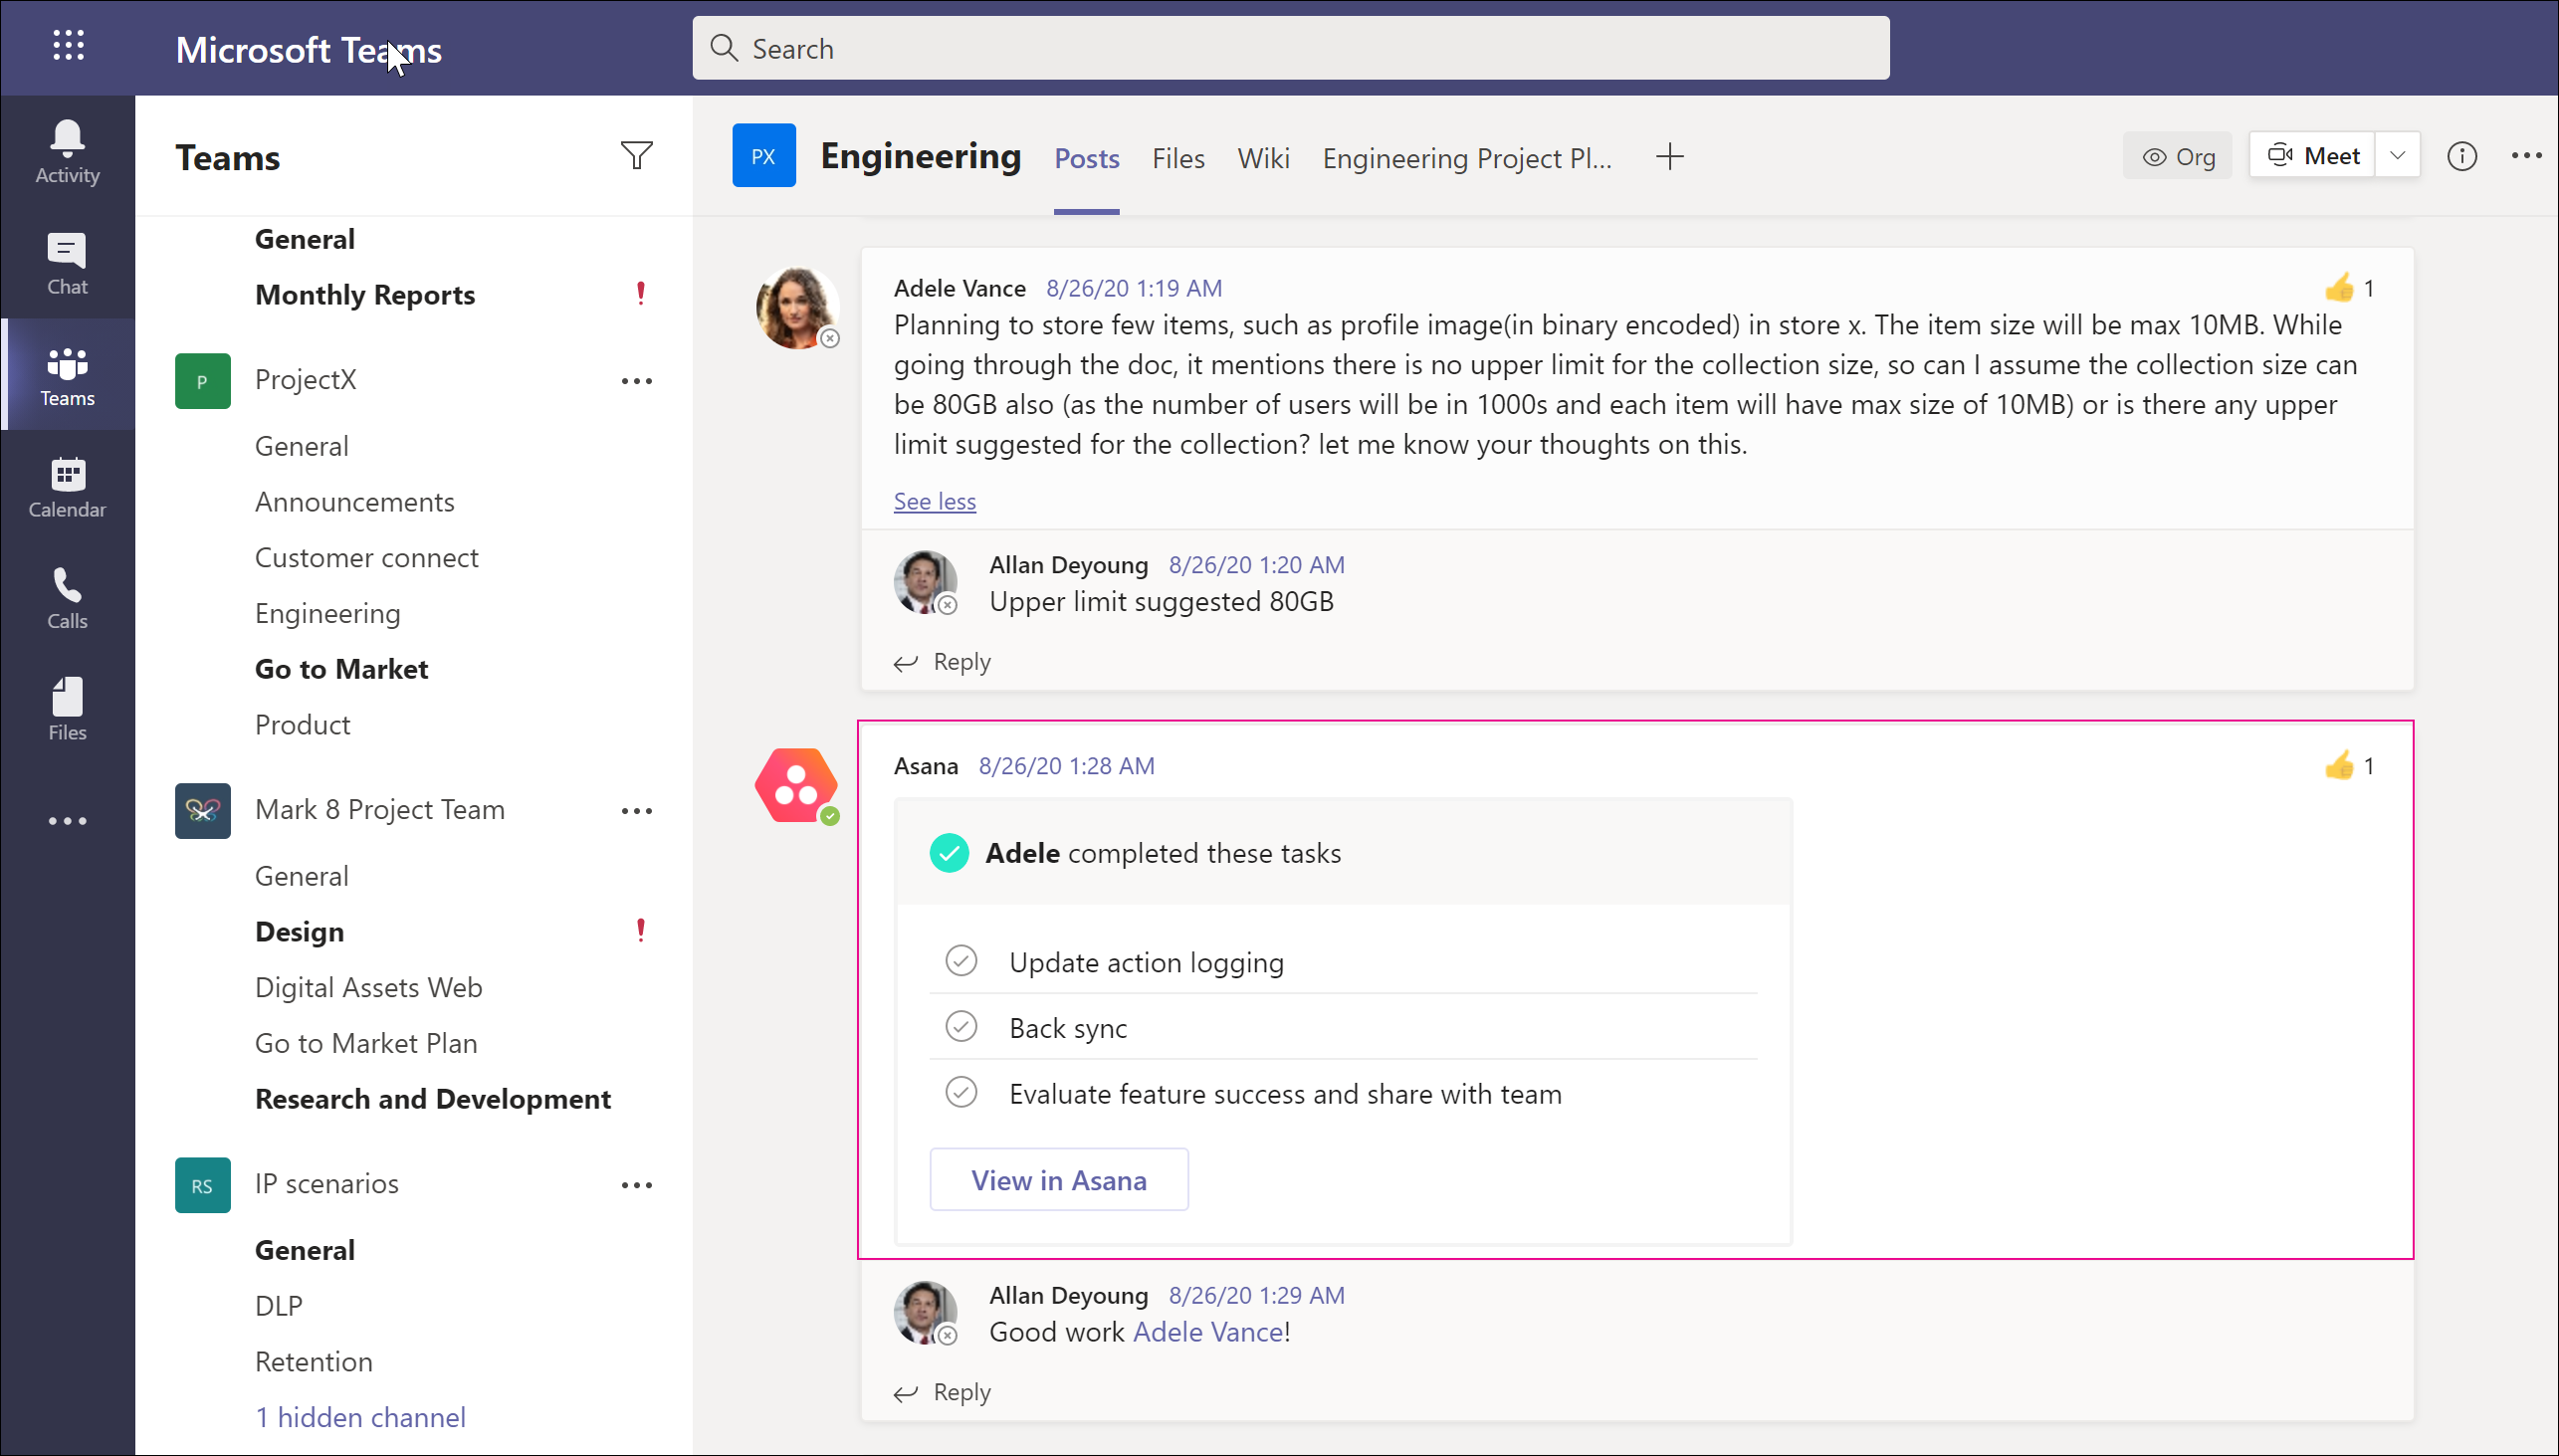
Task: Click the search input field
Action: pyautogui.click(x=1292, y=48)
